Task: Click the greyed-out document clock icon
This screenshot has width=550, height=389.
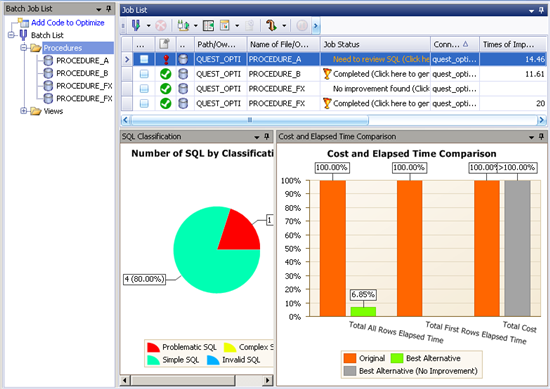Action: tap(250, 25)
